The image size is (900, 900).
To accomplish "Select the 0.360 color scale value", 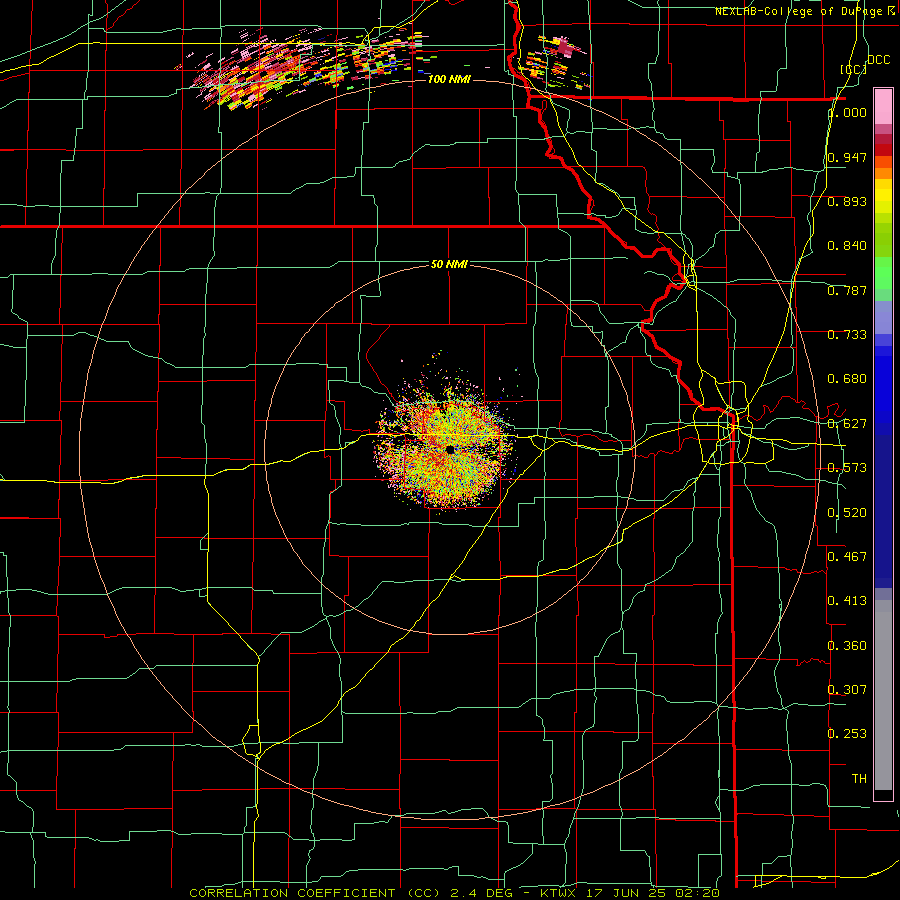I will click(x=847, y=646).
